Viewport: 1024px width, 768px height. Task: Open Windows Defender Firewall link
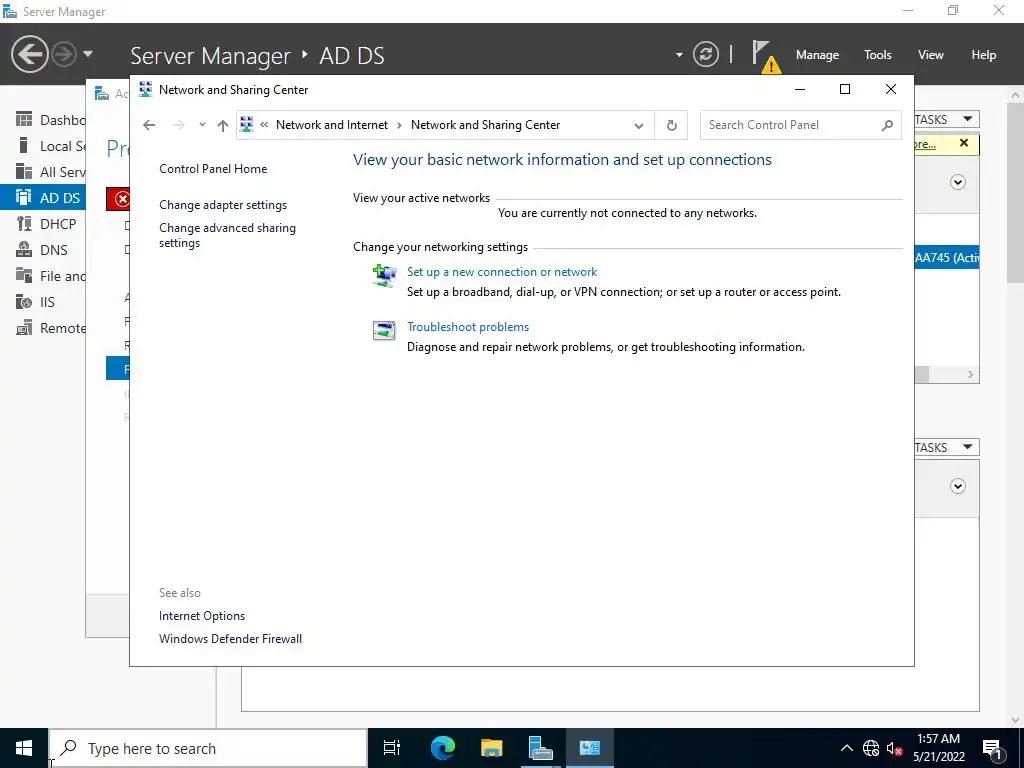[x=231, y=639]
